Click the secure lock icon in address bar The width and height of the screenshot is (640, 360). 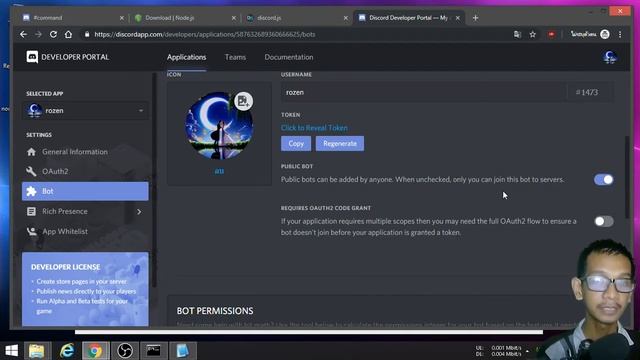pos(87,35)
